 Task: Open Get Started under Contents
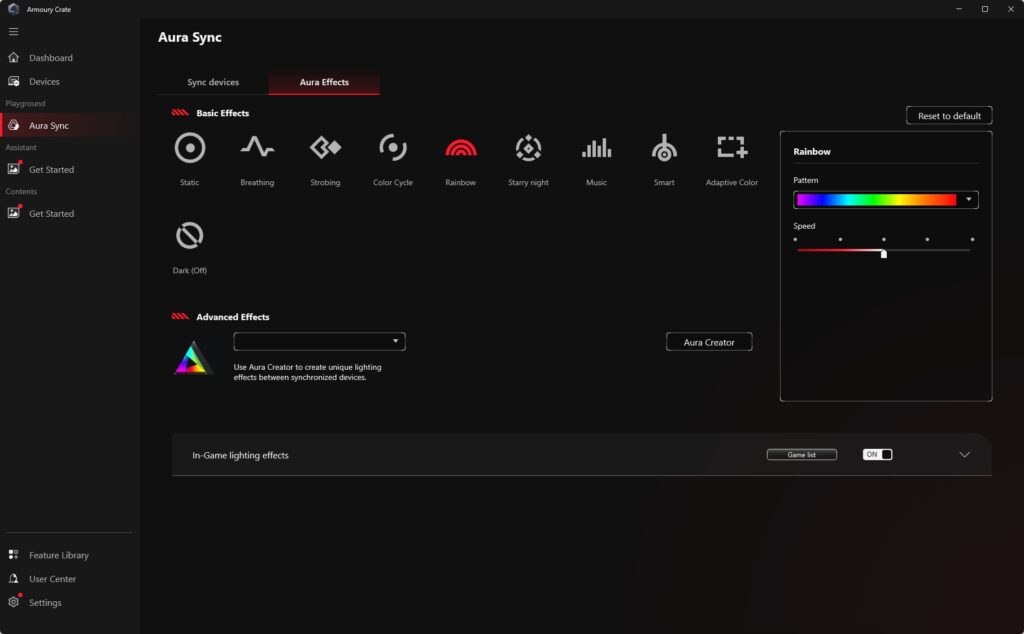(x=52, y=213)
